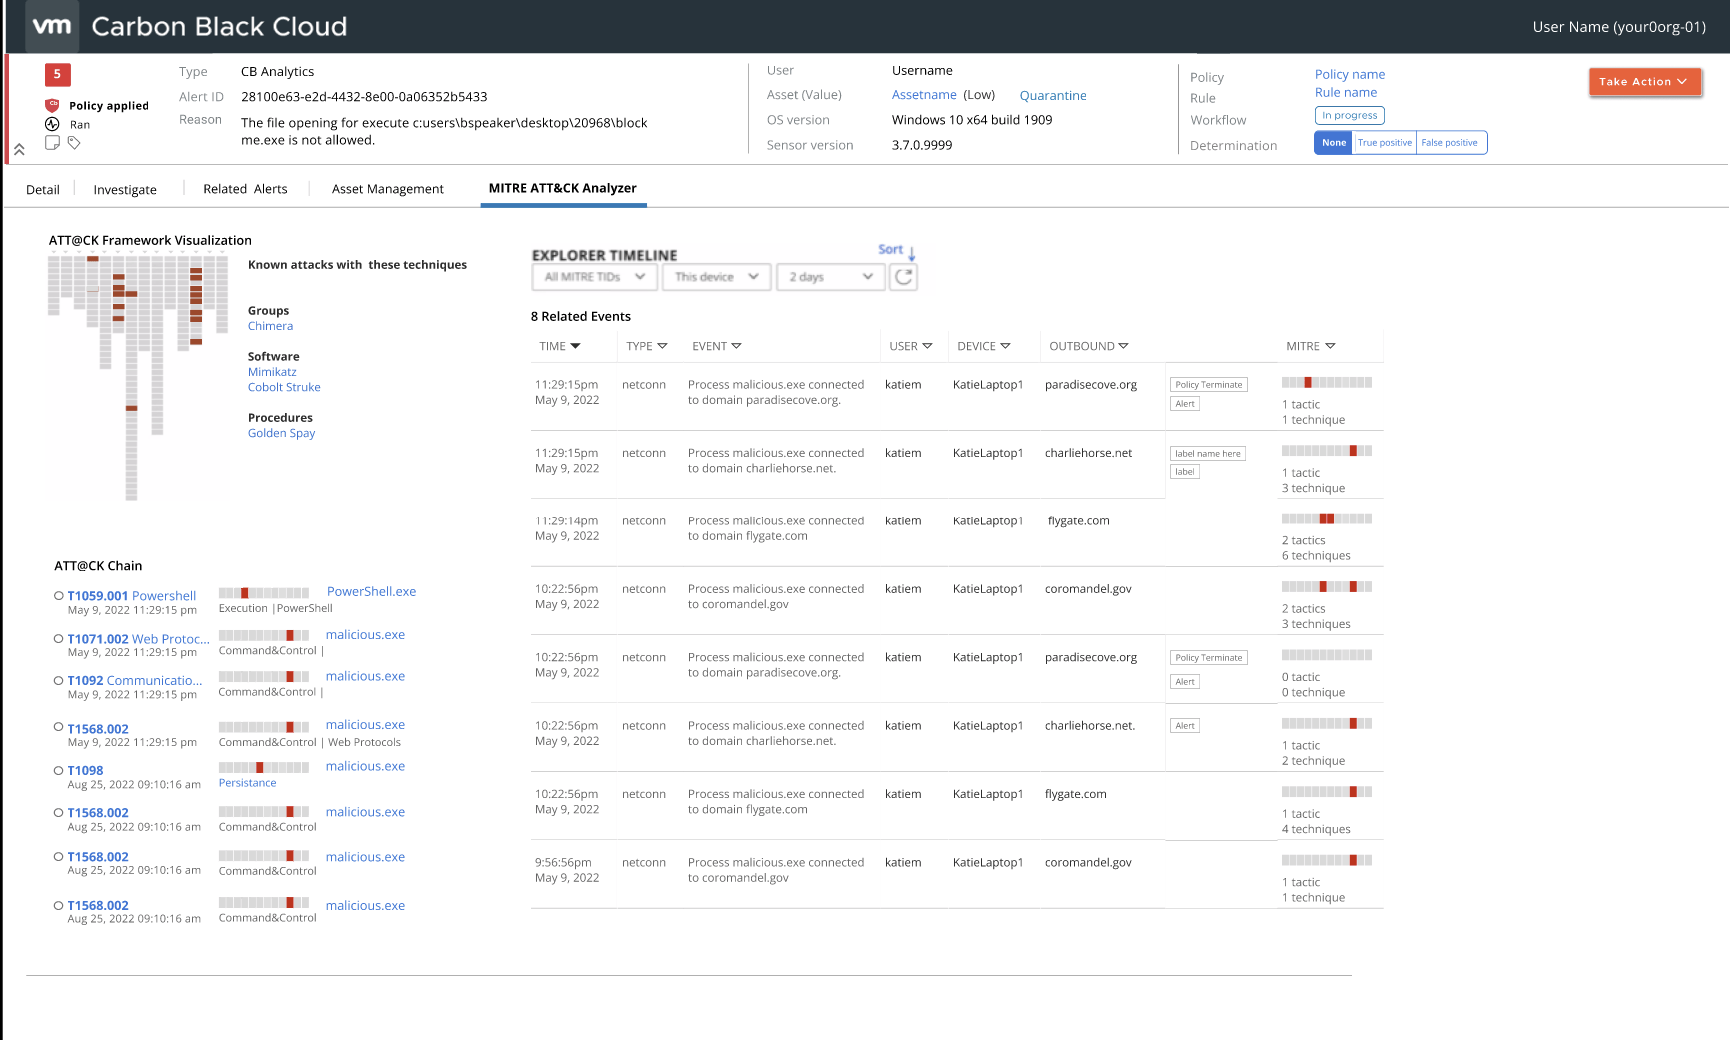
Task: Open the Policy name link
Action: [x=1350, y=74]
